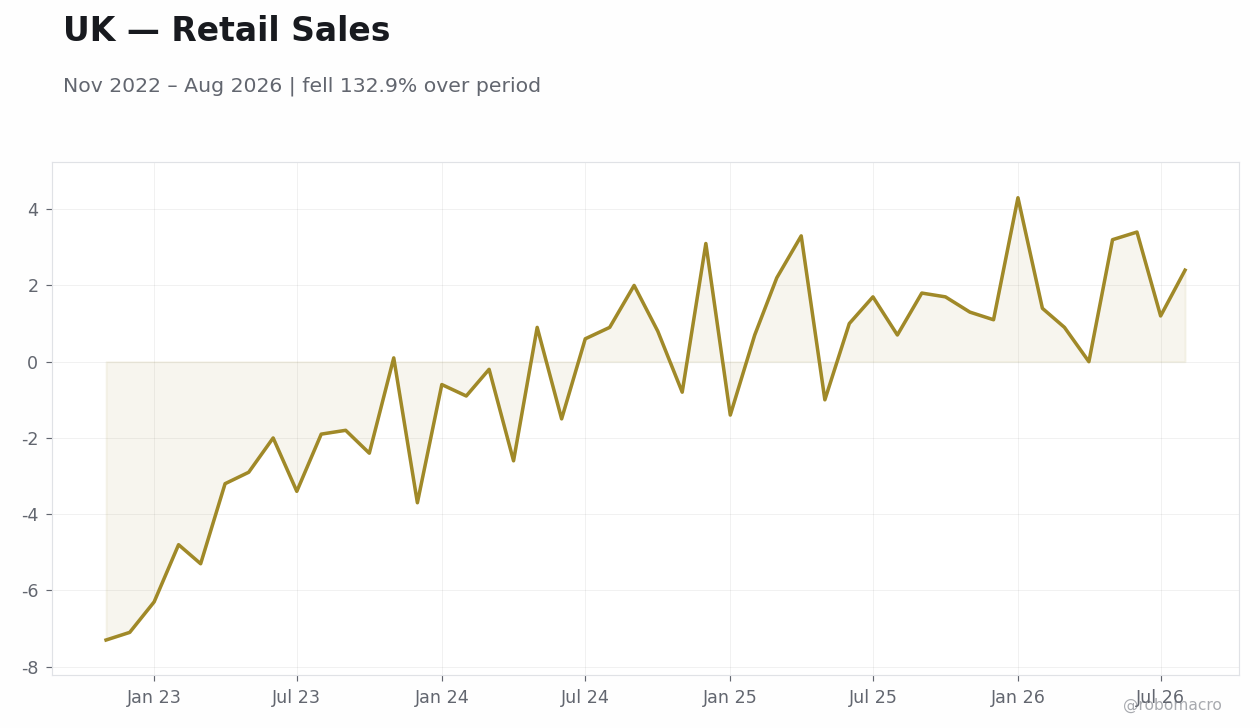Image resolution: width=1260 pixels, height=728 pixels.
Task: Click the y-axis label -4
Action: click(30, 515)
